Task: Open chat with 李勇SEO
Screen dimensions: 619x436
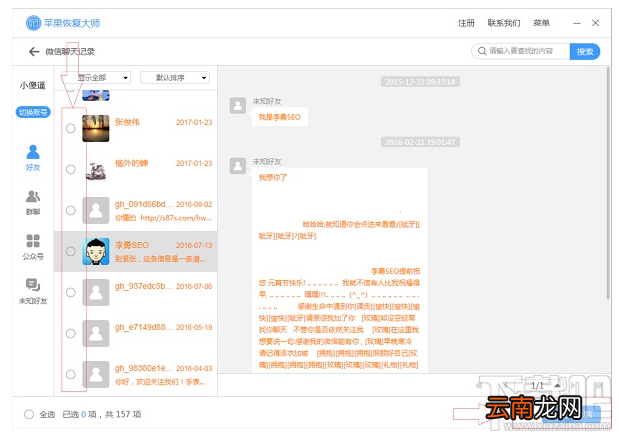Action: point(136,251)
